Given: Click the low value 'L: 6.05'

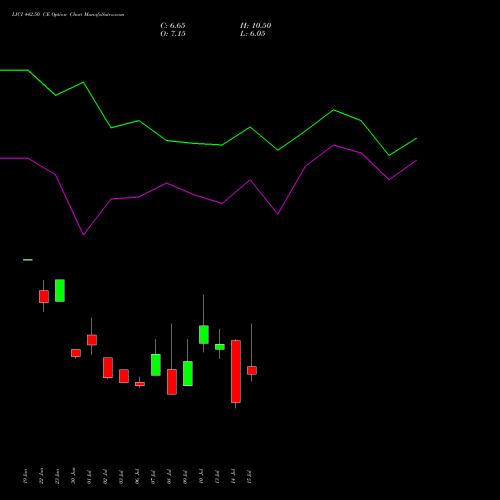Looking at the screenshot, I should [x=253, y=34].
